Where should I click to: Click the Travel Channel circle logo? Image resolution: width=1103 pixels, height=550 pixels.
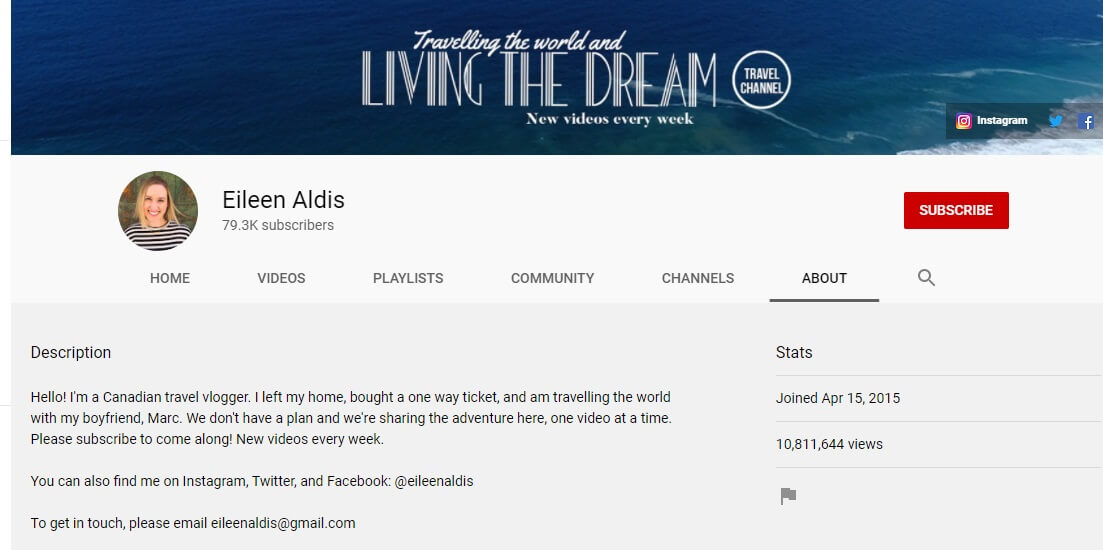761,79
